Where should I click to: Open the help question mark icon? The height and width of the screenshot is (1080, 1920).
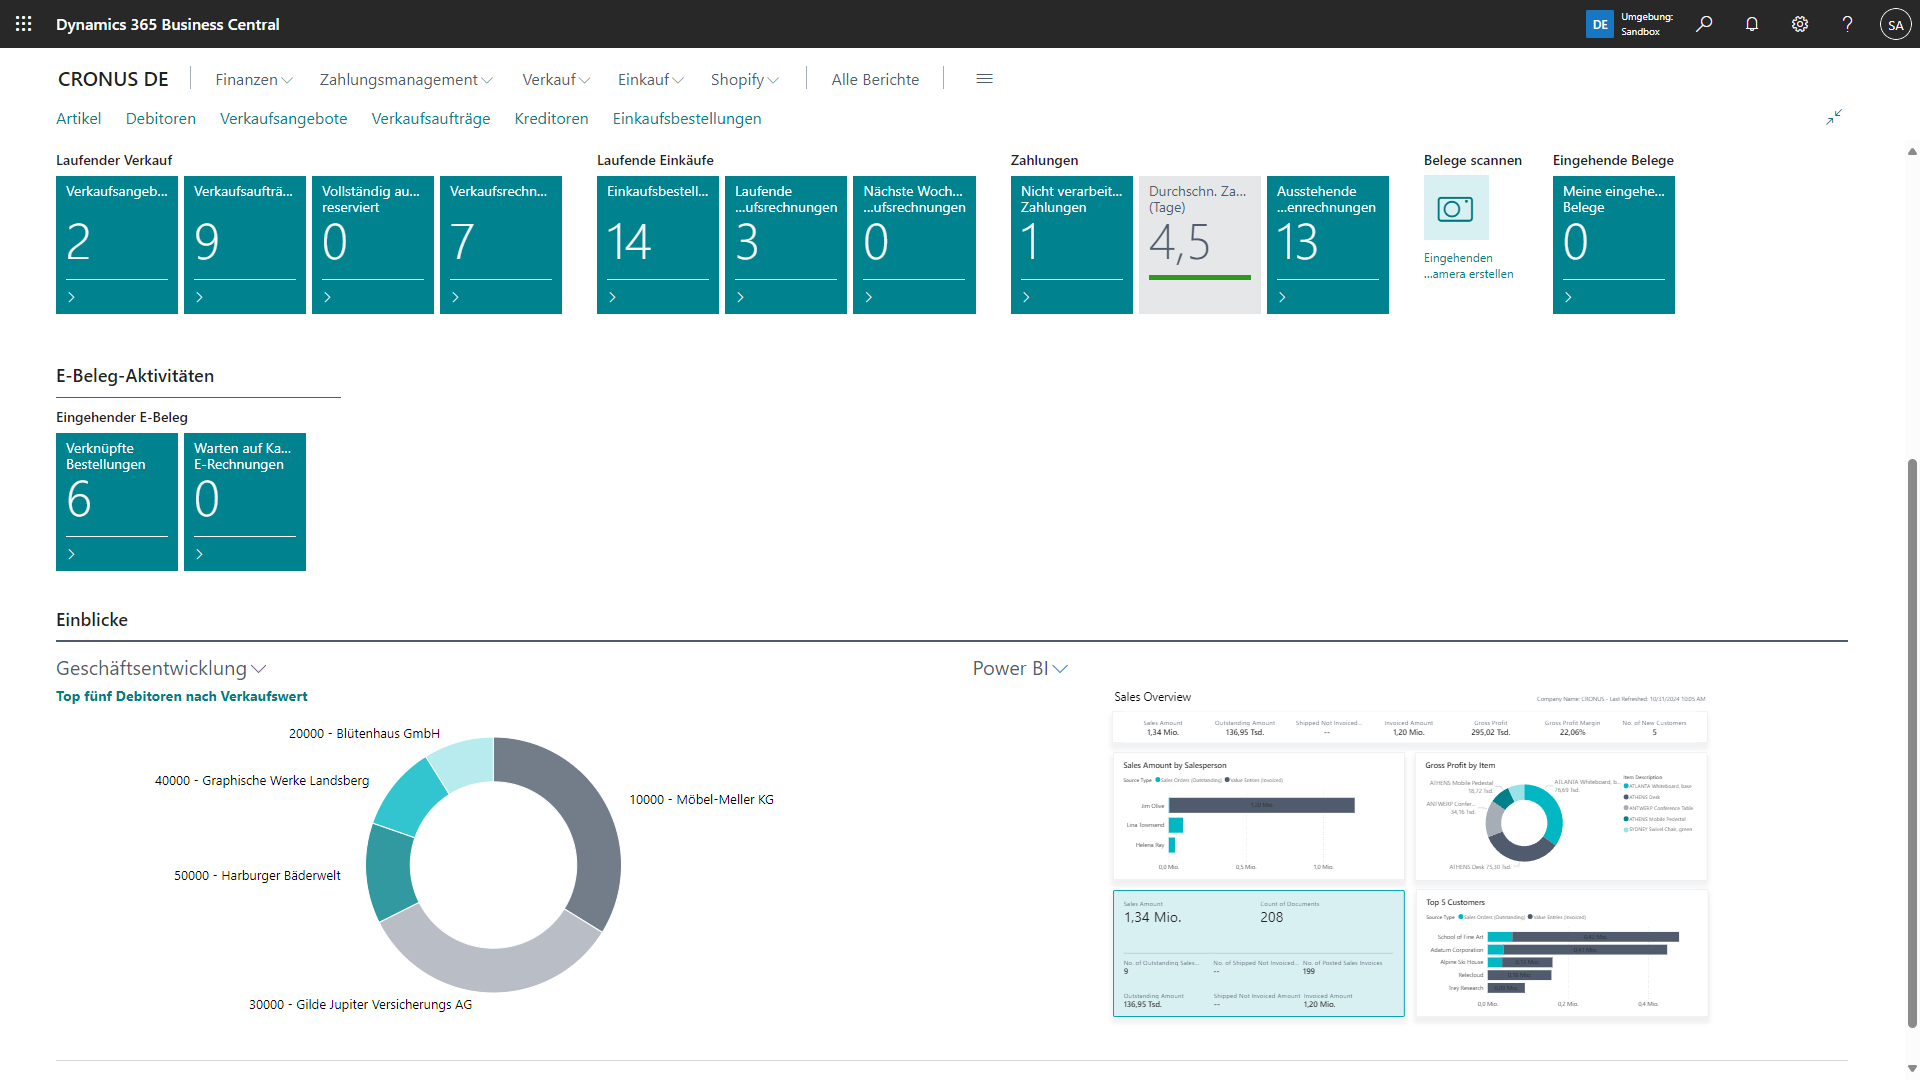coord(1848,24)
